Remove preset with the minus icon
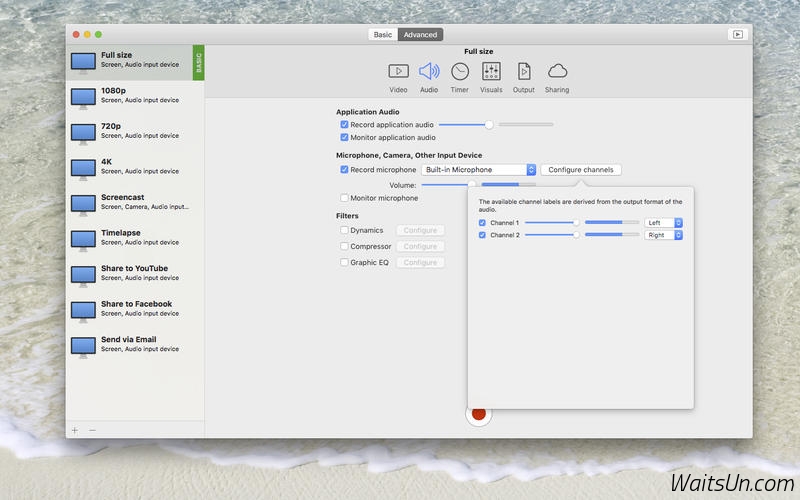 (x=93, y=430)
